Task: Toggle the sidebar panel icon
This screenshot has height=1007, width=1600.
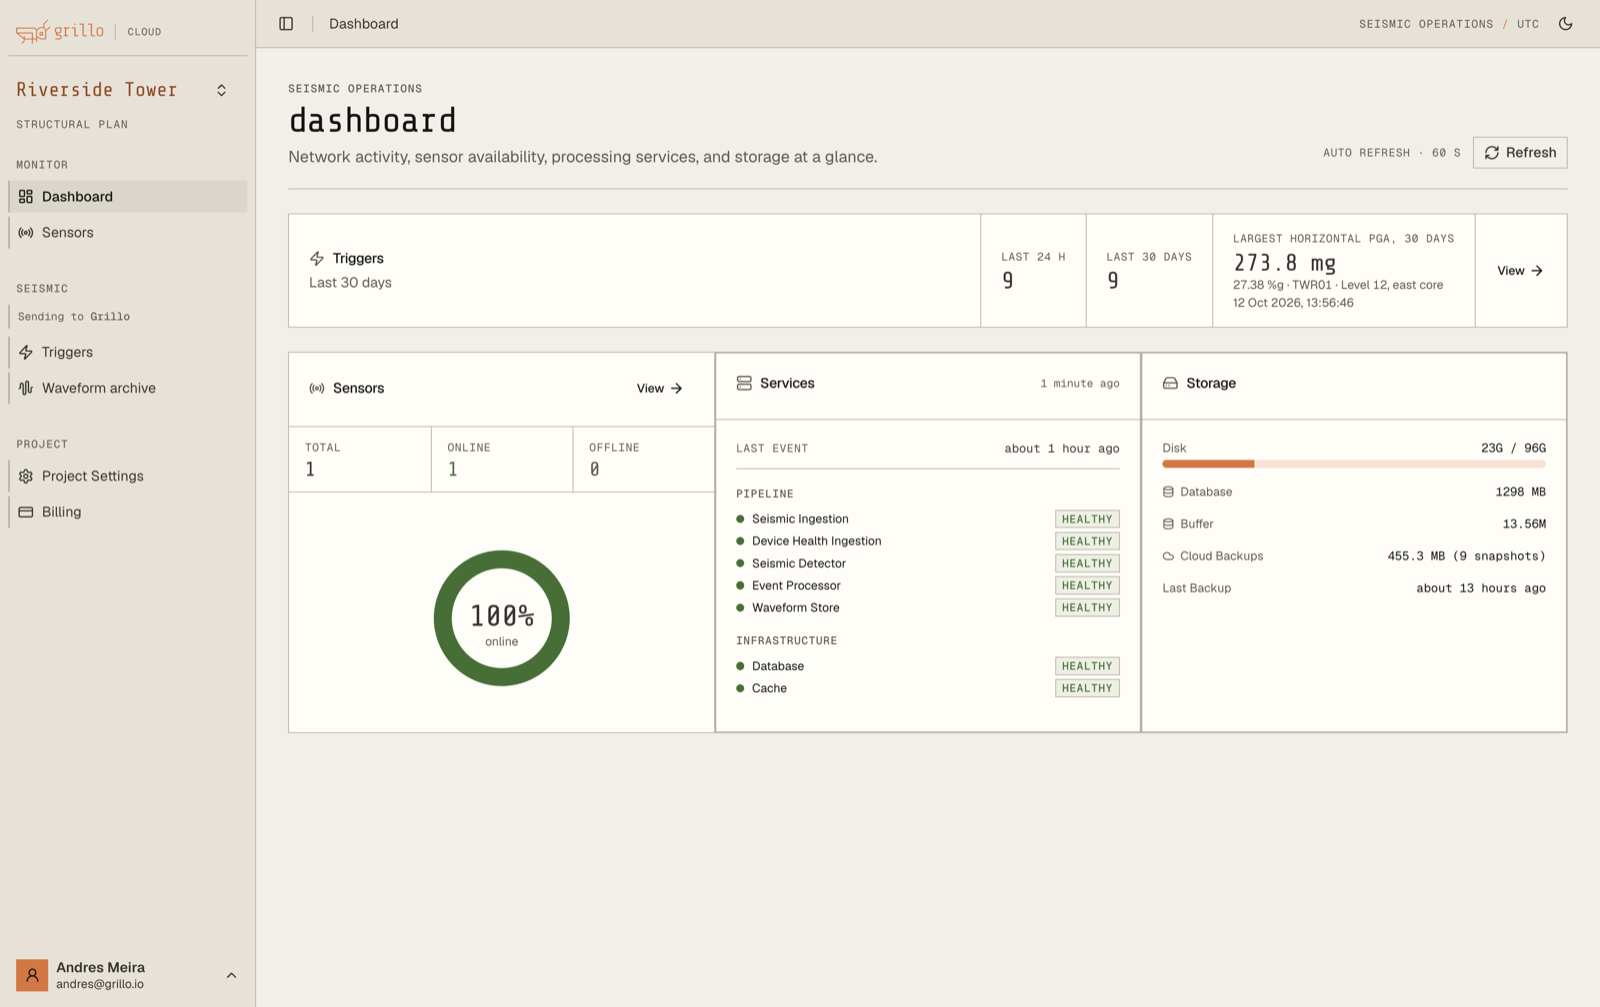Action: click(286, 24)
